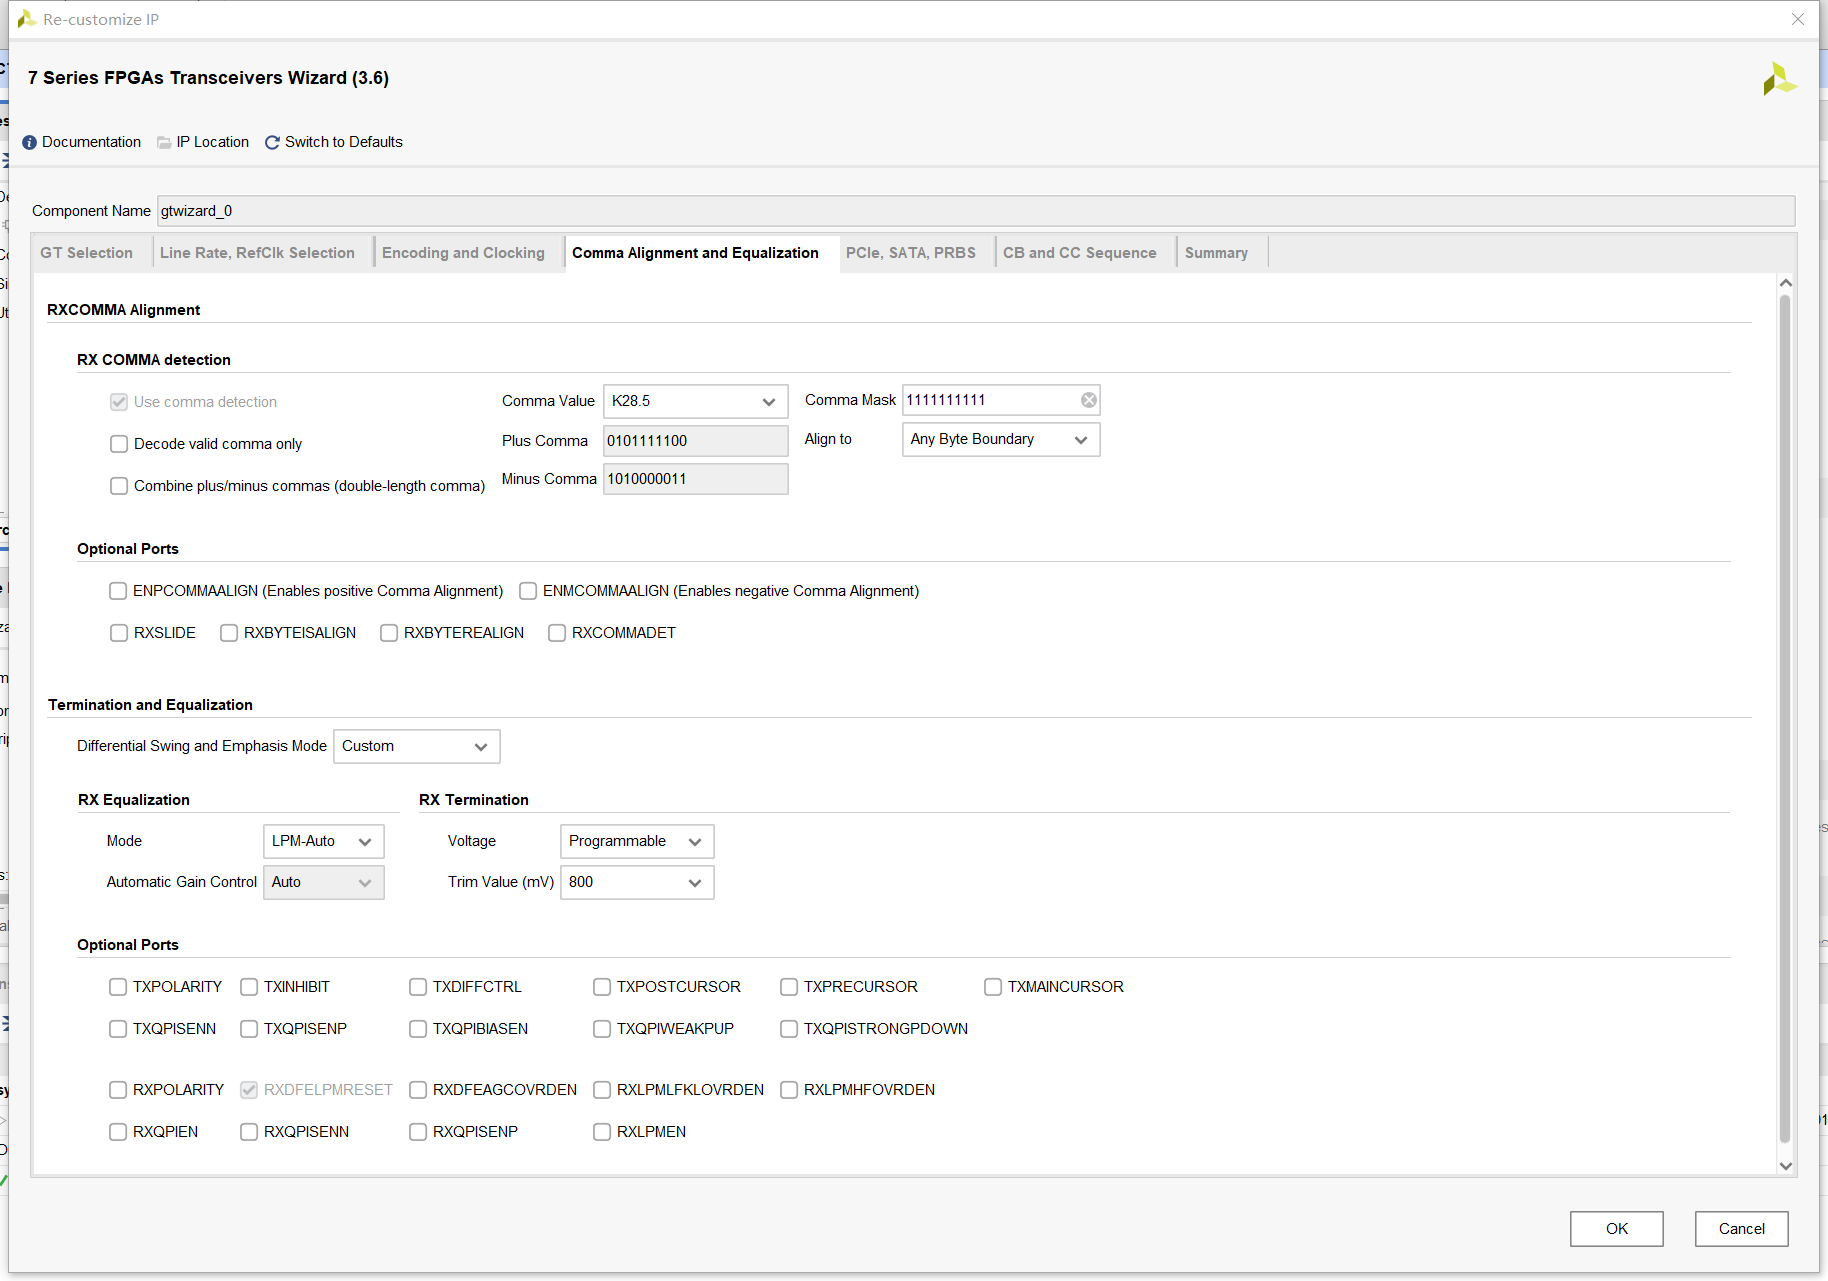Enable the TXPRECURSOR port checkbox
This screenshot has height=1281, width=1828.
[x=789, y=987]
